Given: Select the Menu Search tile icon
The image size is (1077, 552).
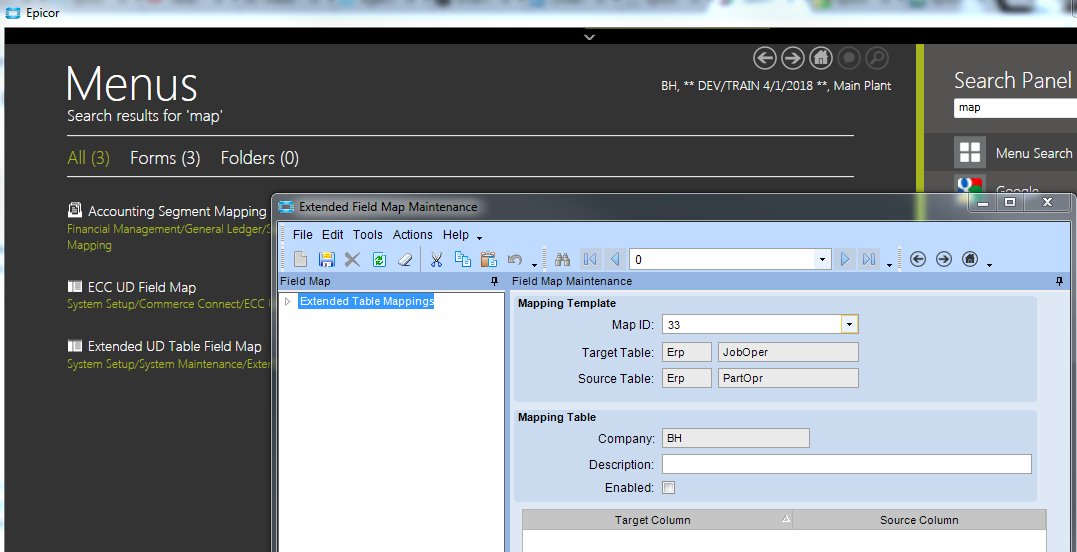Looking at the screenshot, I should point(970,152).
